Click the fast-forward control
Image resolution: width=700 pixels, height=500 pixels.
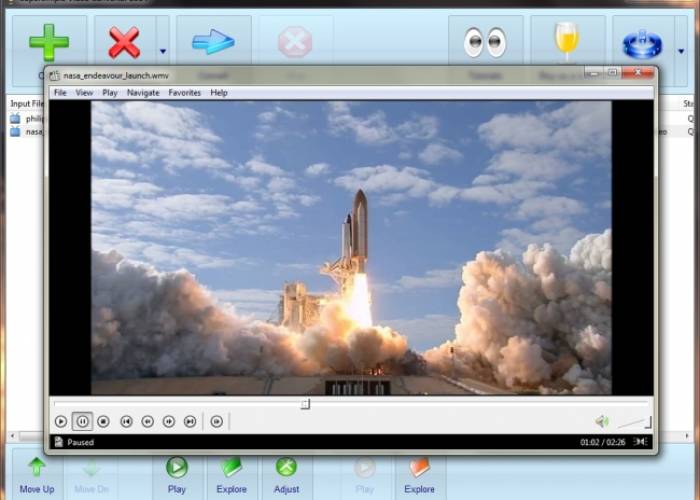(169, 421)
